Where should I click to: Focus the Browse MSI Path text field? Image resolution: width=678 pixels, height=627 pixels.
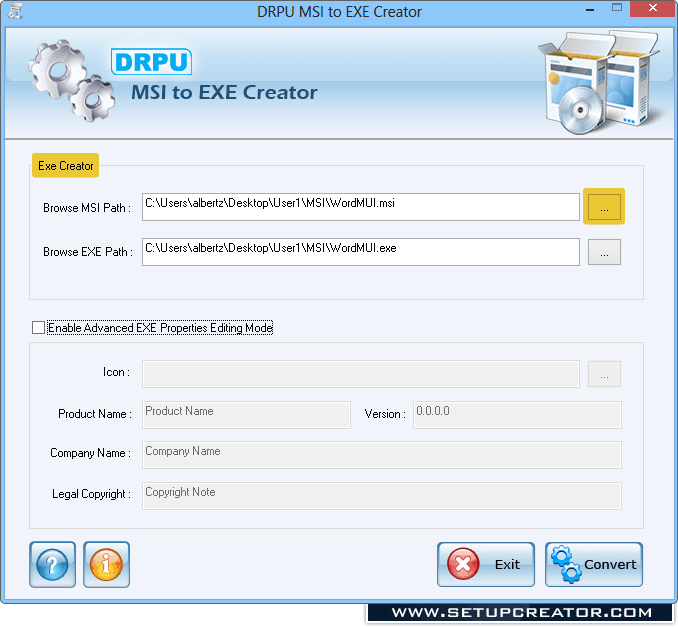pos(361,207)
